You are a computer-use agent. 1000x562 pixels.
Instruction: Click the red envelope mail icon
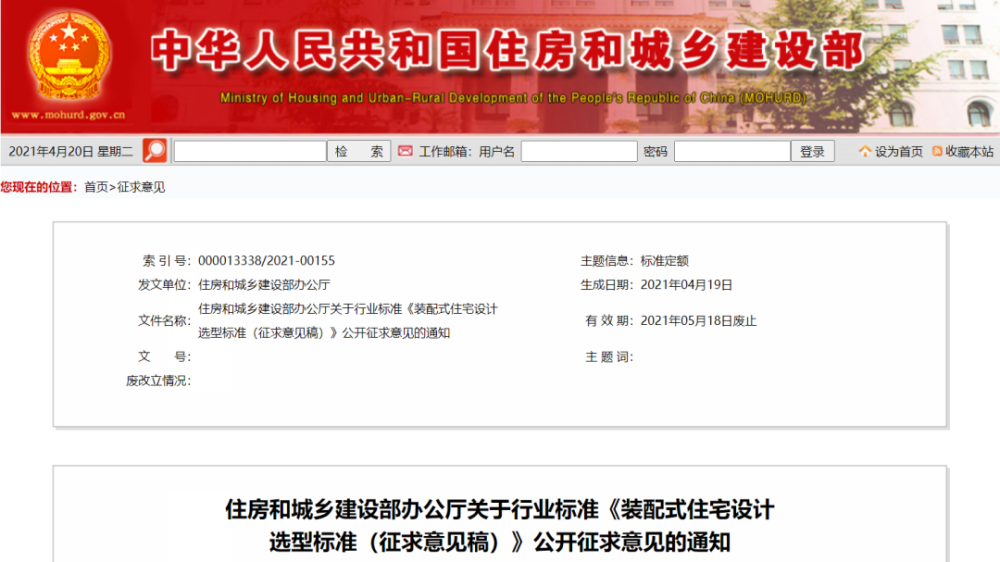pos(405,151)
